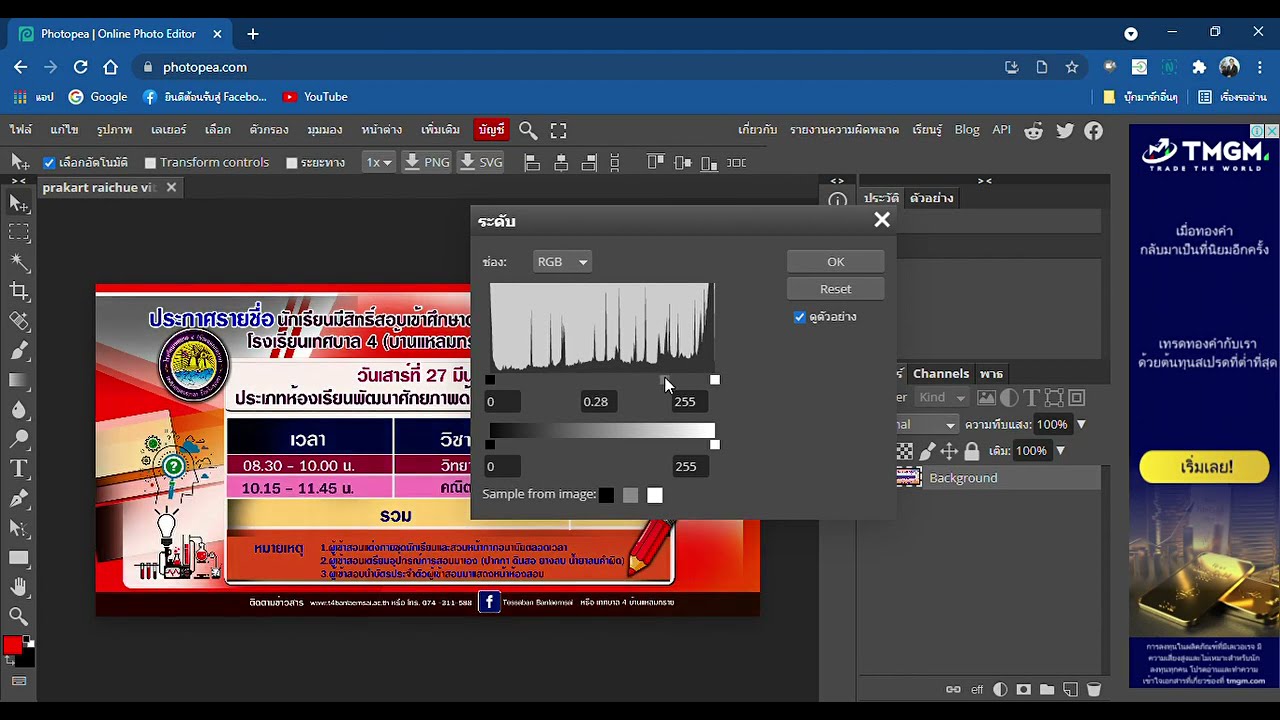Click the red บัญชี (Account) button
1280x720 pixels.
(x=491, y=130)
